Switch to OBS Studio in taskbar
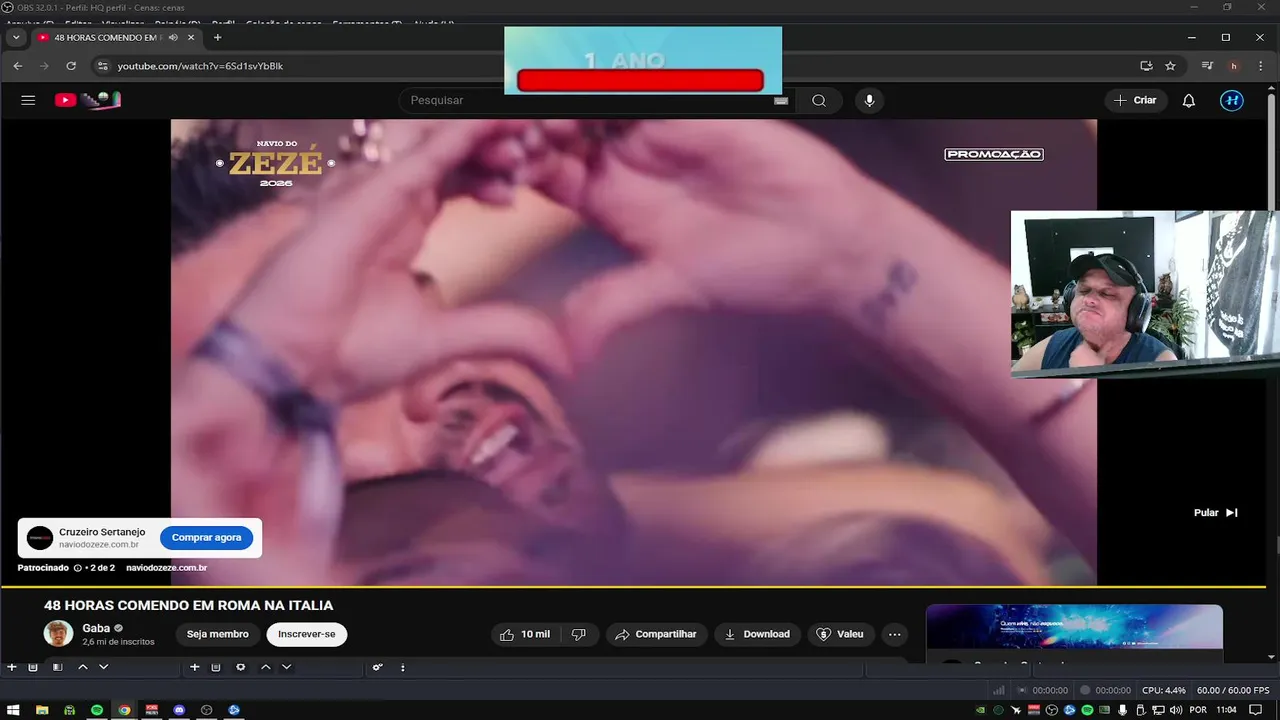 207,710
